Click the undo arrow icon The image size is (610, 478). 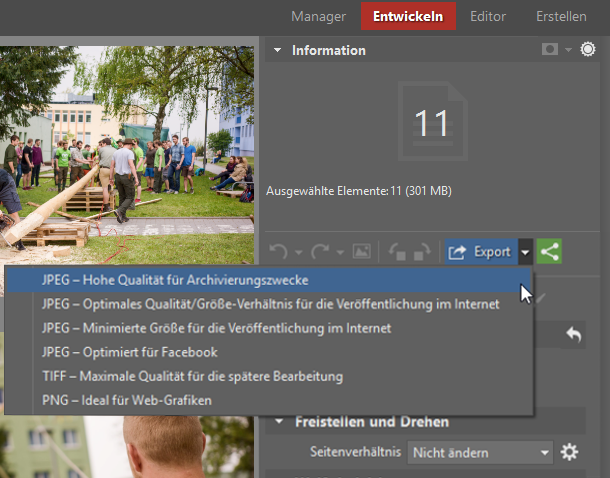[x=278, y=252]
